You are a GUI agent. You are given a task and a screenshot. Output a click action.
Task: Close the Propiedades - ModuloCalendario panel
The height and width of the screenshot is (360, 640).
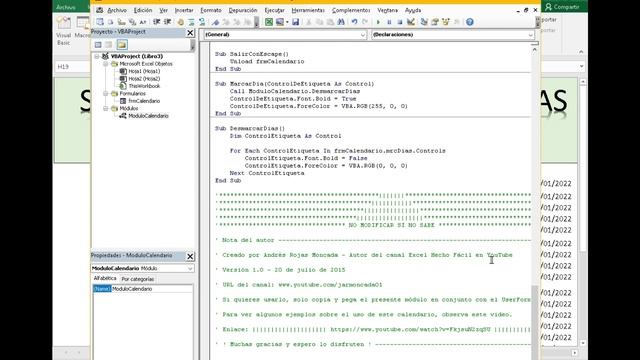[x=190, y=256]
